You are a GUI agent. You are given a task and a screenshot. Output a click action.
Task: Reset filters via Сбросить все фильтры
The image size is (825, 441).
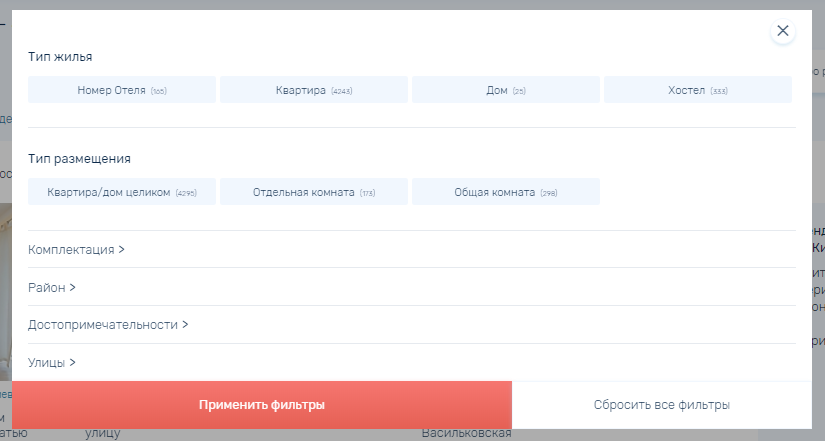[x=661, y=405]
